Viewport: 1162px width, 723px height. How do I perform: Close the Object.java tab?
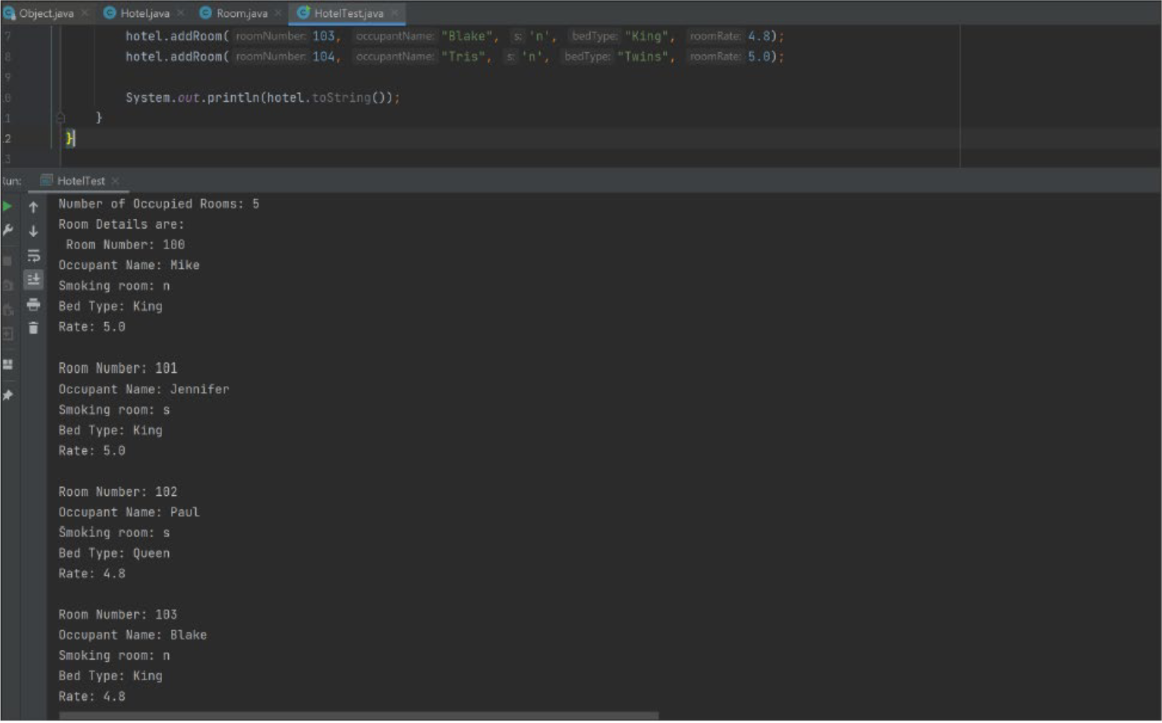[x=85, y=13]
